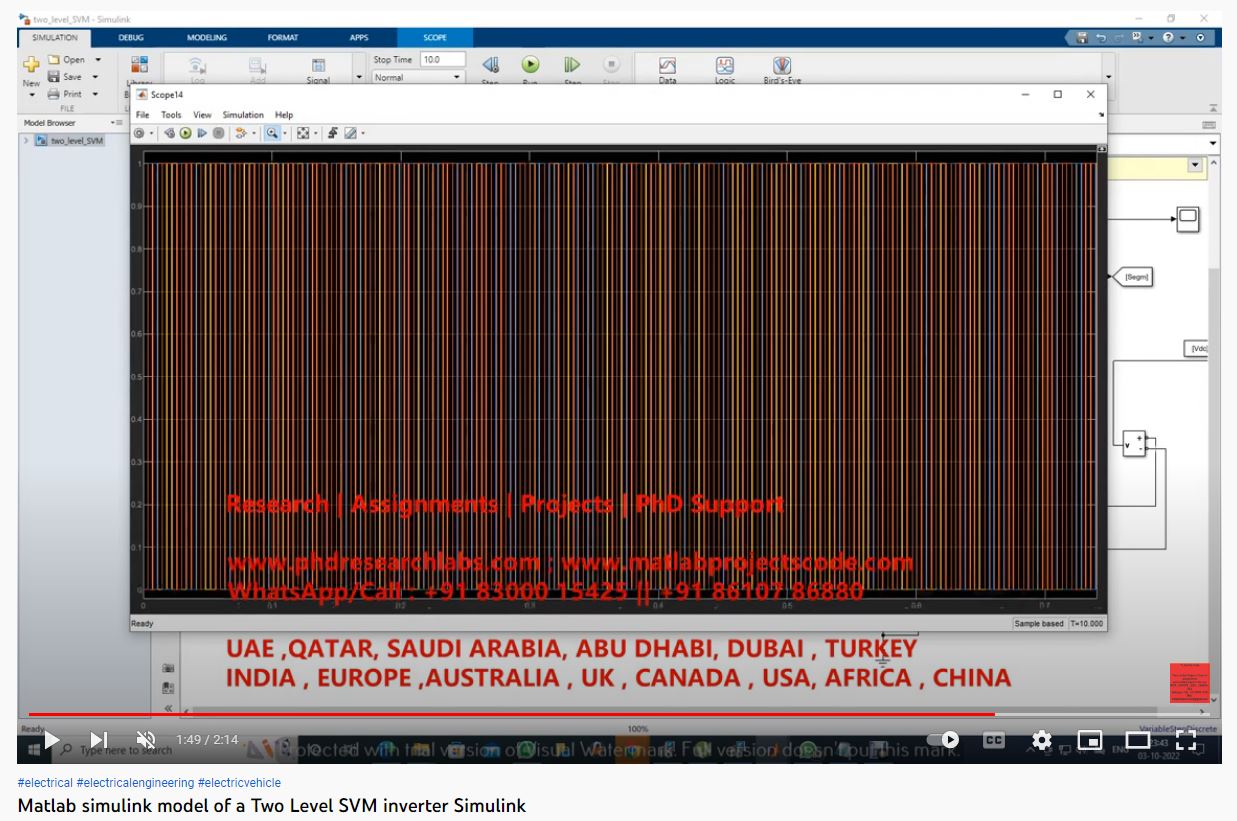Click the Data Inspector icon in the ribbon
1237x821 pixels.
[x=667, y=66]
